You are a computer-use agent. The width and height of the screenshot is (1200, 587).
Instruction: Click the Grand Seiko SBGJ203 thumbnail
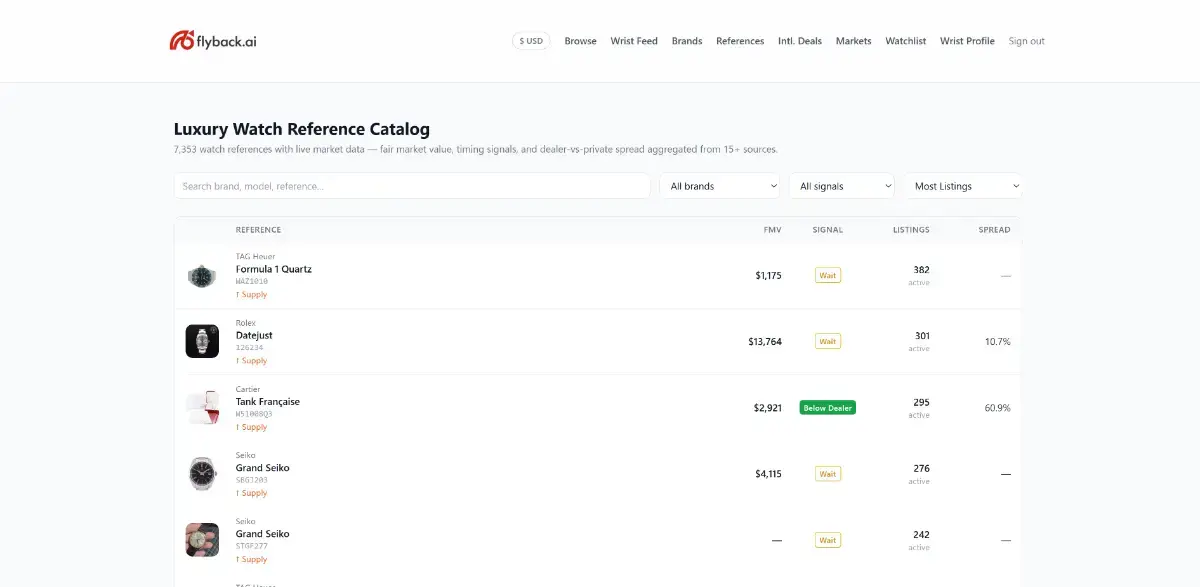202,473
